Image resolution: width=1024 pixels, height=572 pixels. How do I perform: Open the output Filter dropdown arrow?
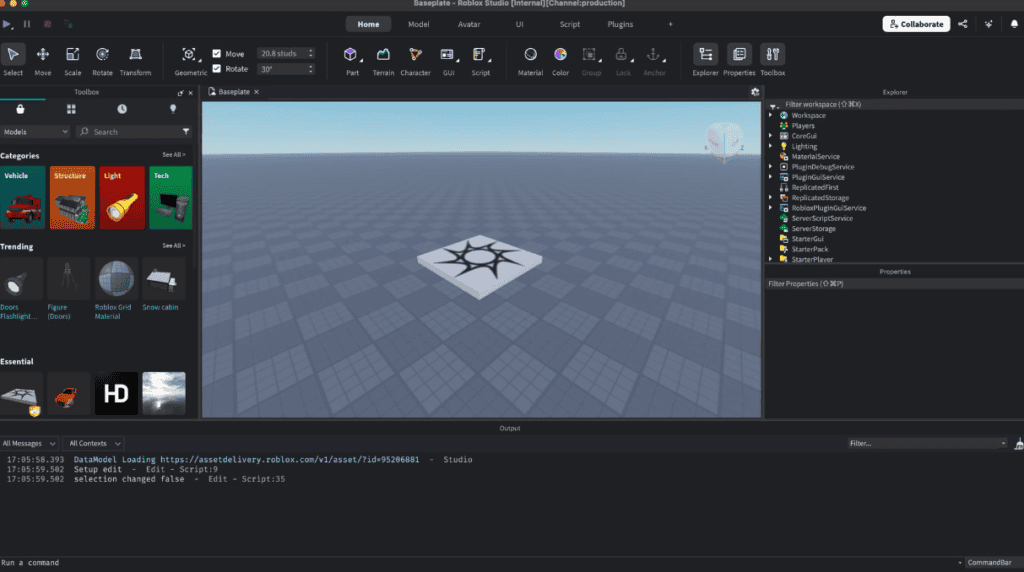click(x=1003, y=443)
